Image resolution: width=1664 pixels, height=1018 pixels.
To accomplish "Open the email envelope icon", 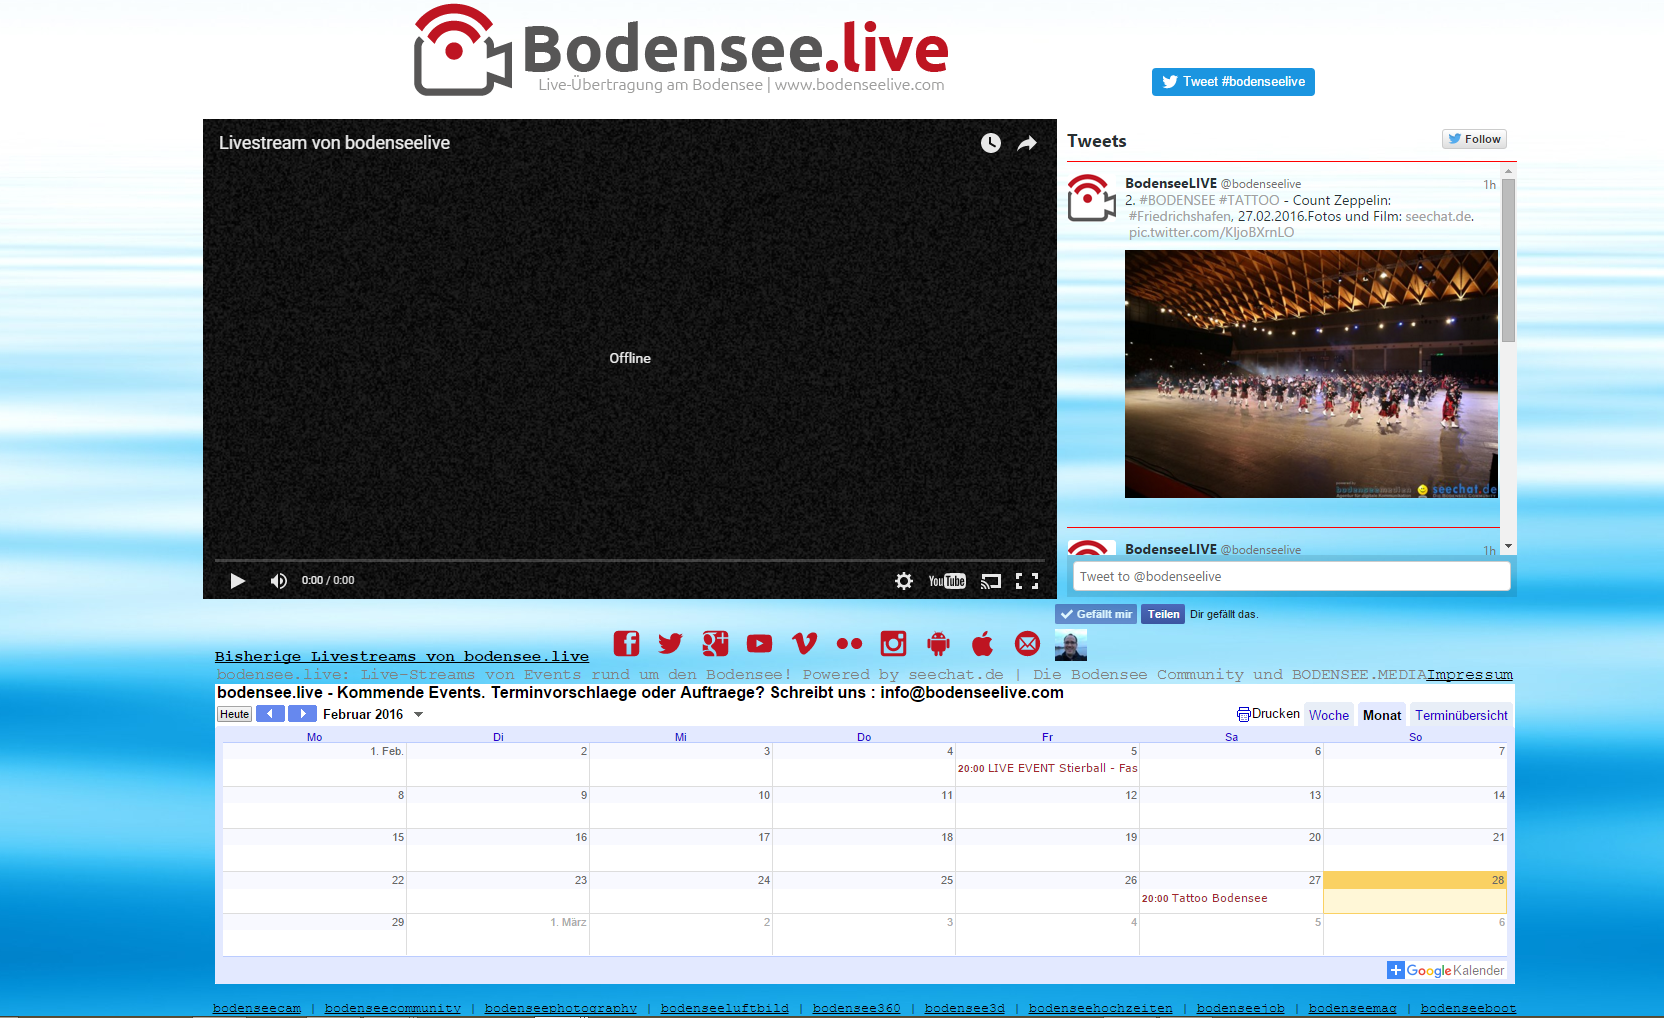I will point(1027,643).
